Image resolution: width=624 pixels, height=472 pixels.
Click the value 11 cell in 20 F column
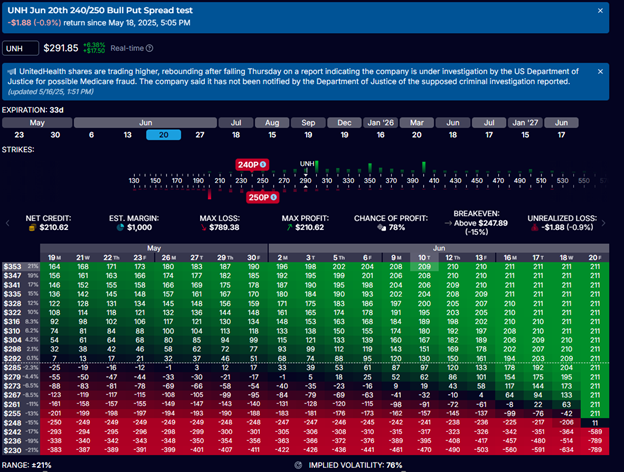595,423
